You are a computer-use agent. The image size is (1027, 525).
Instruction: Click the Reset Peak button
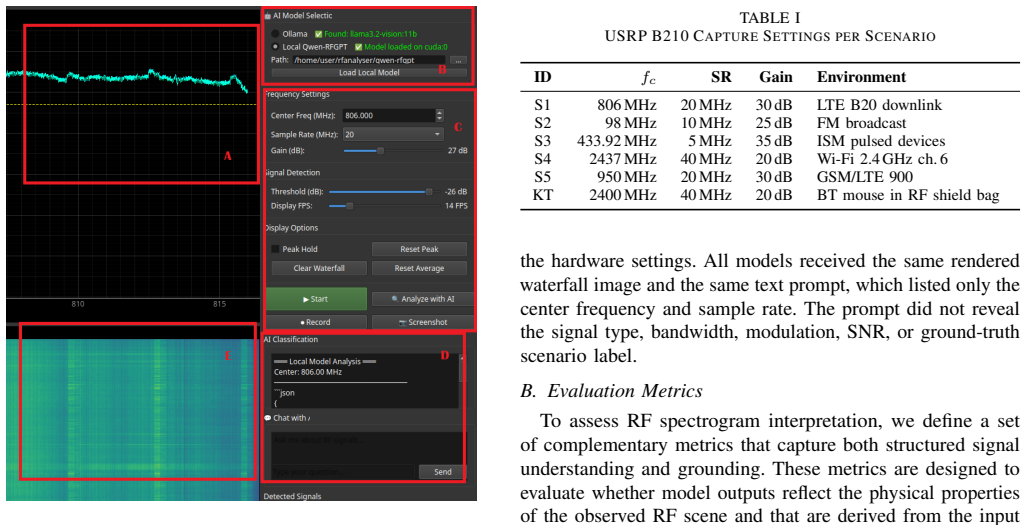[x=419, y=249]
